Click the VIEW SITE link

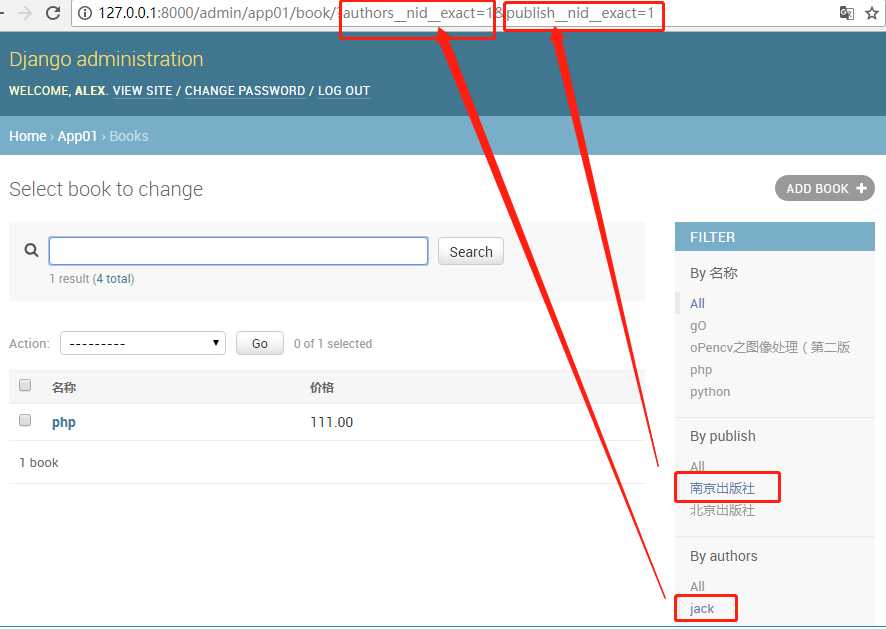(142, 90)
